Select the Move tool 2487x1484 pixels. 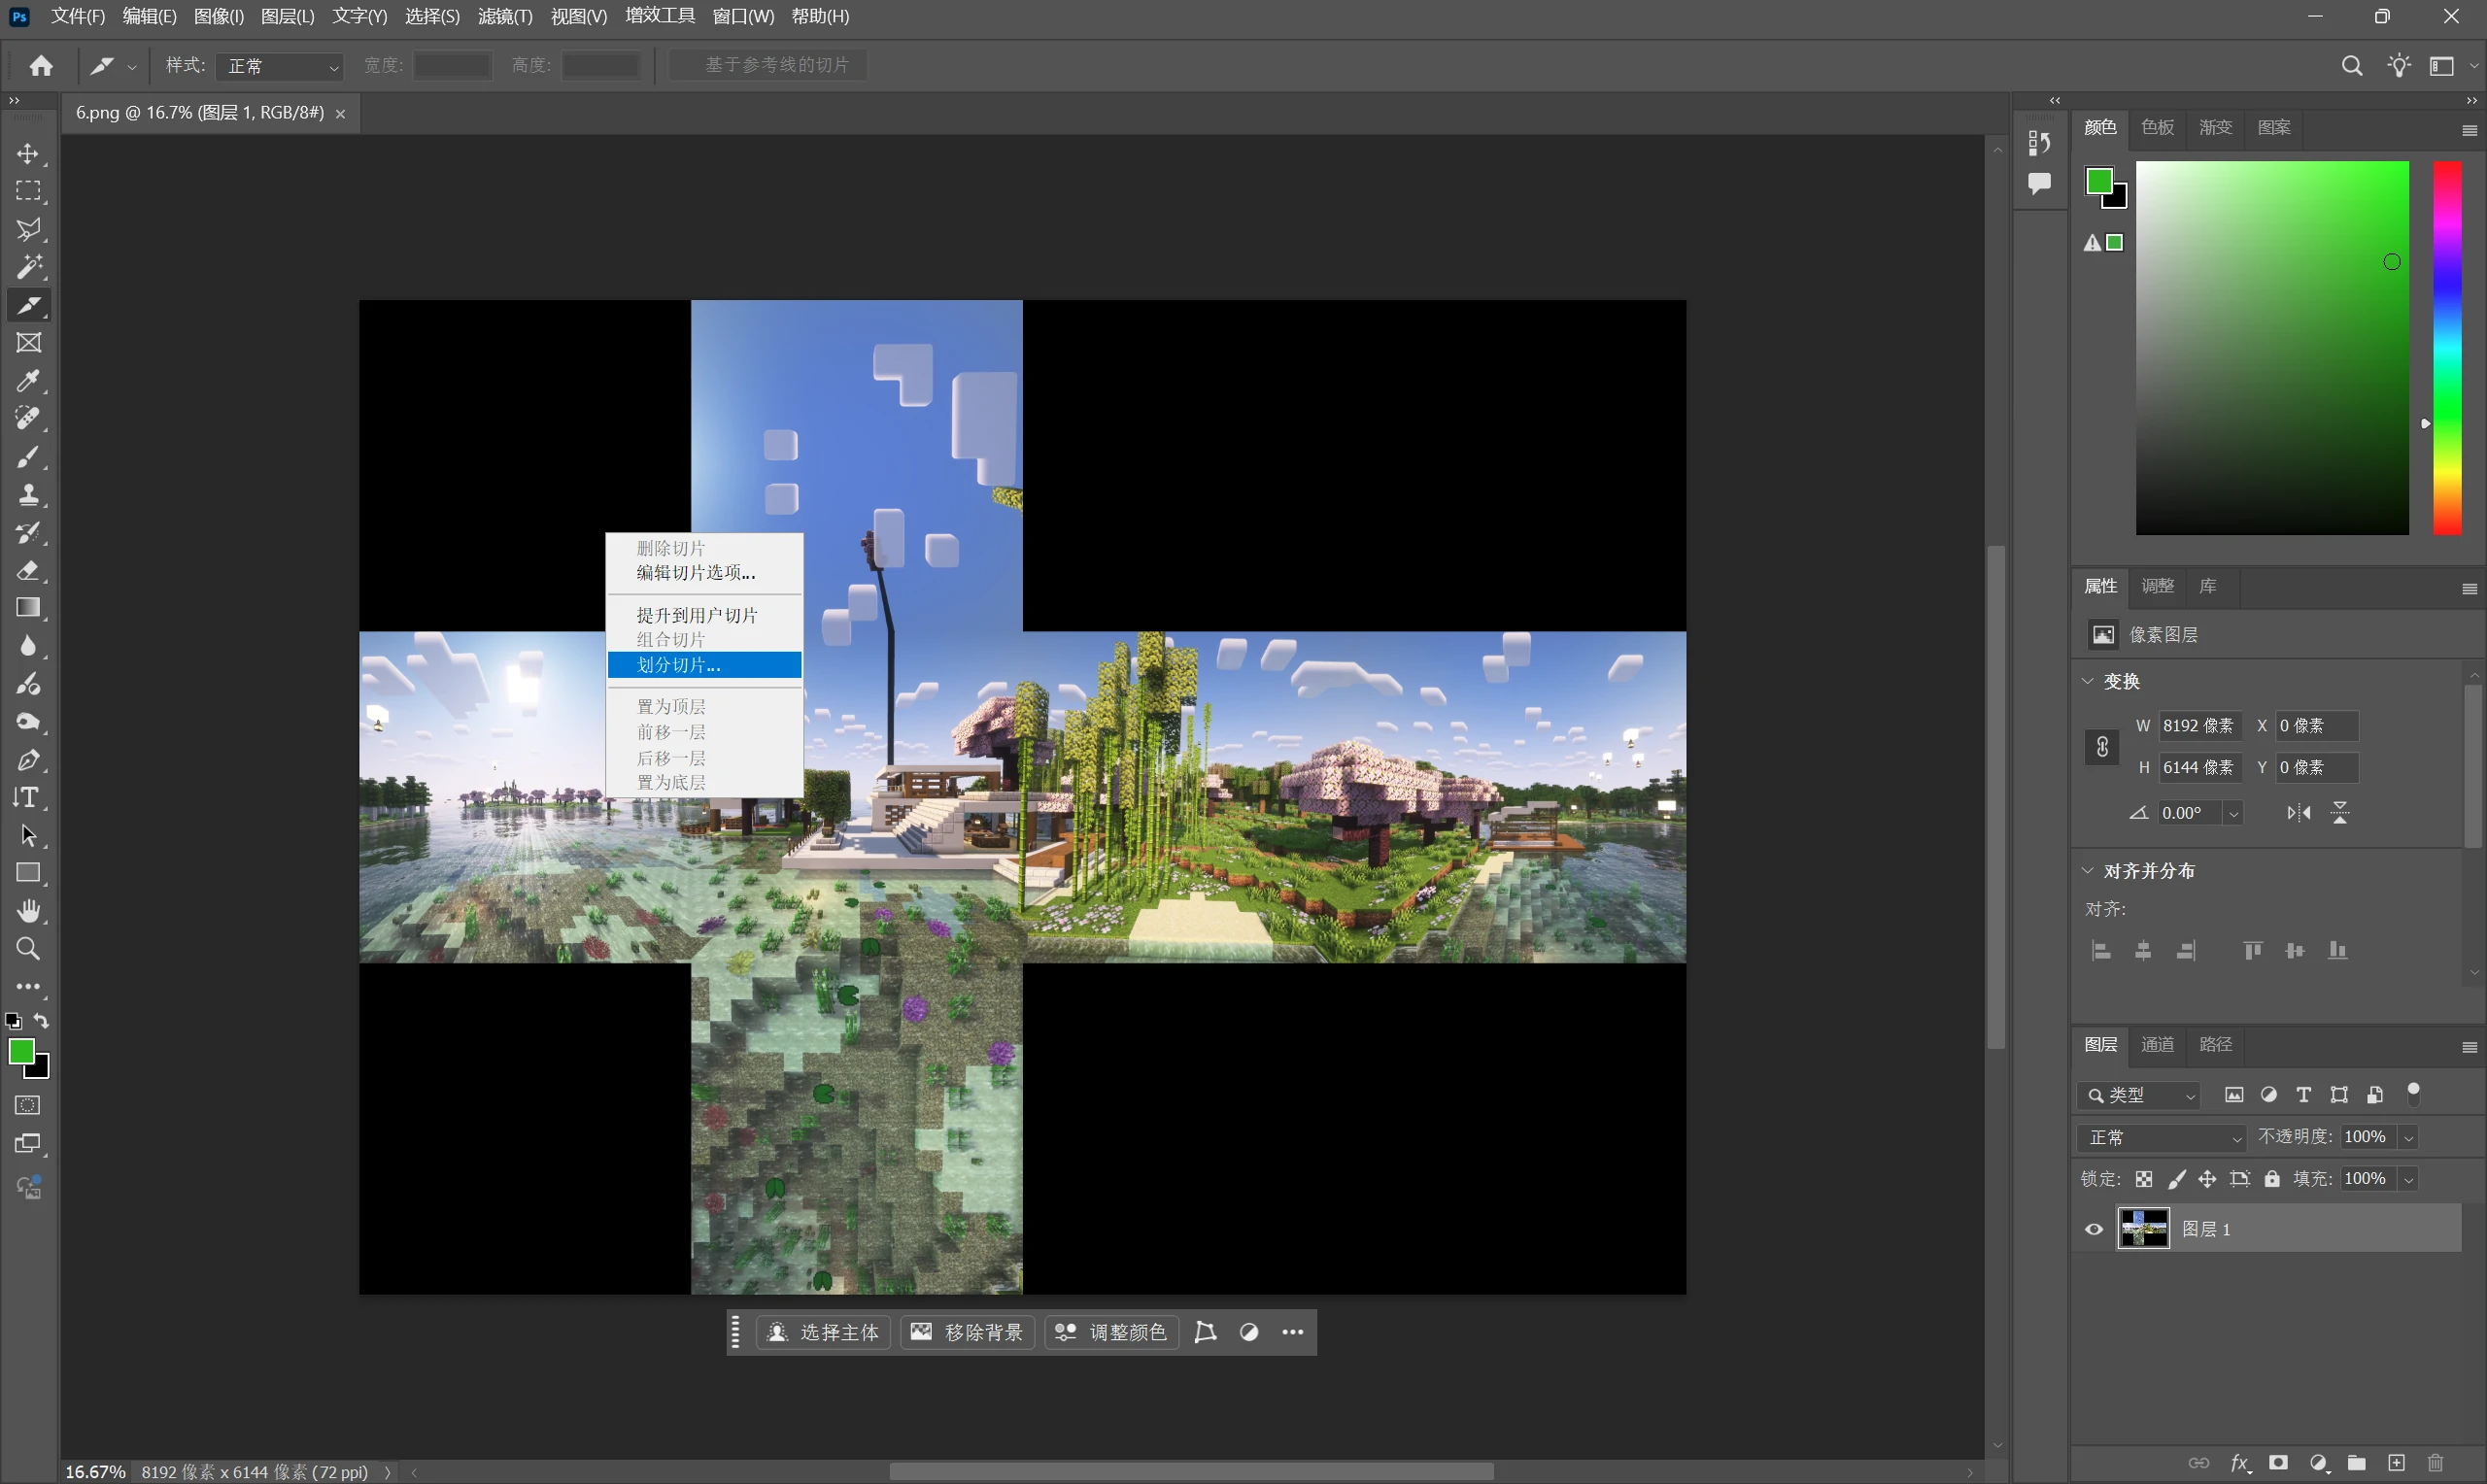pos(28,154)
